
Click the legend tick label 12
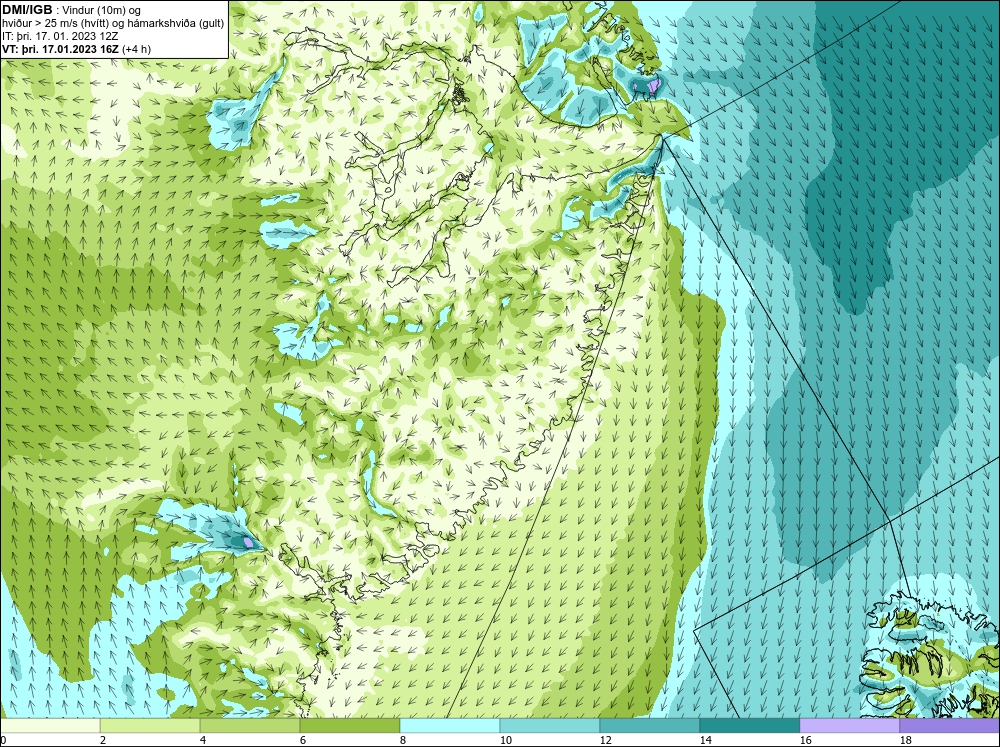point(606,740)
